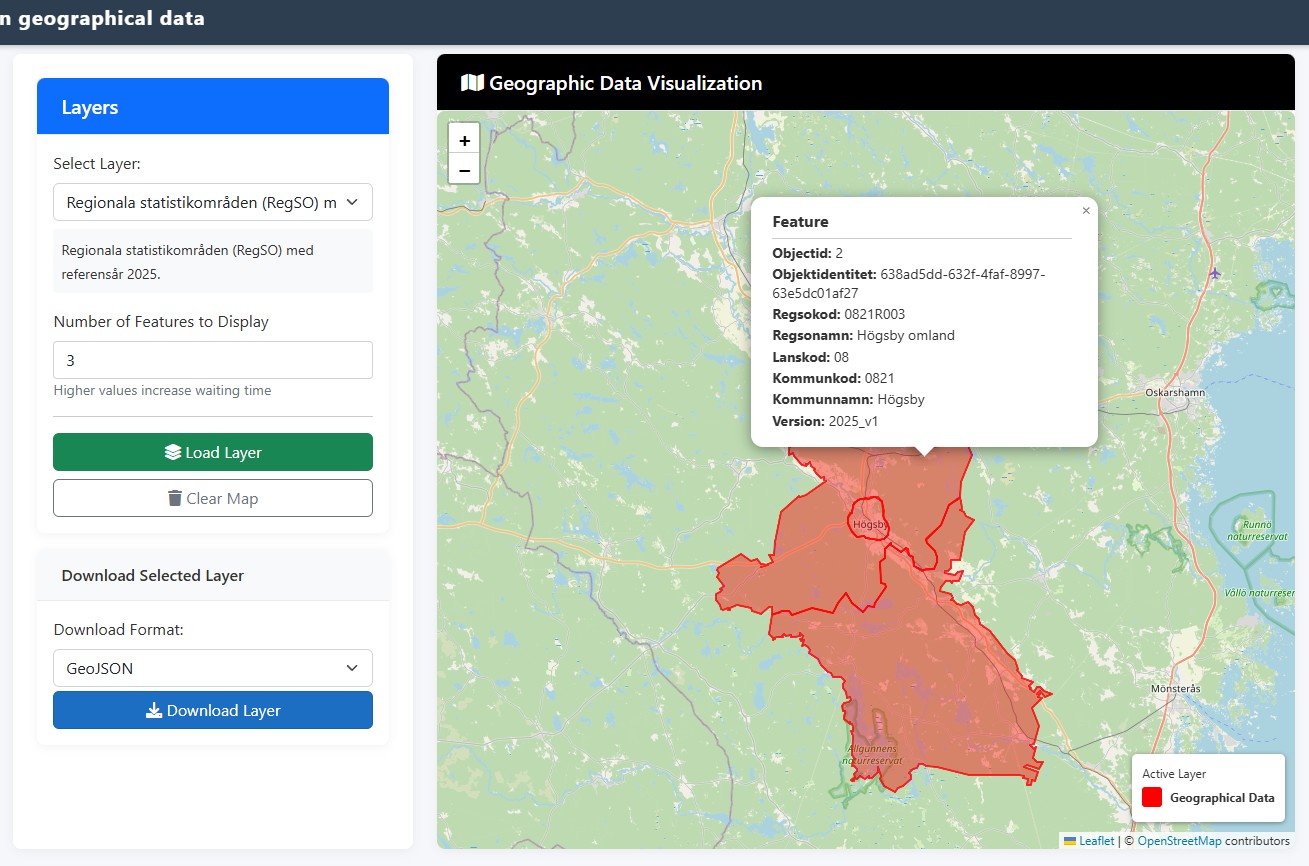Click the Clear Map button
1309x866 pixels.
point(213,498)
